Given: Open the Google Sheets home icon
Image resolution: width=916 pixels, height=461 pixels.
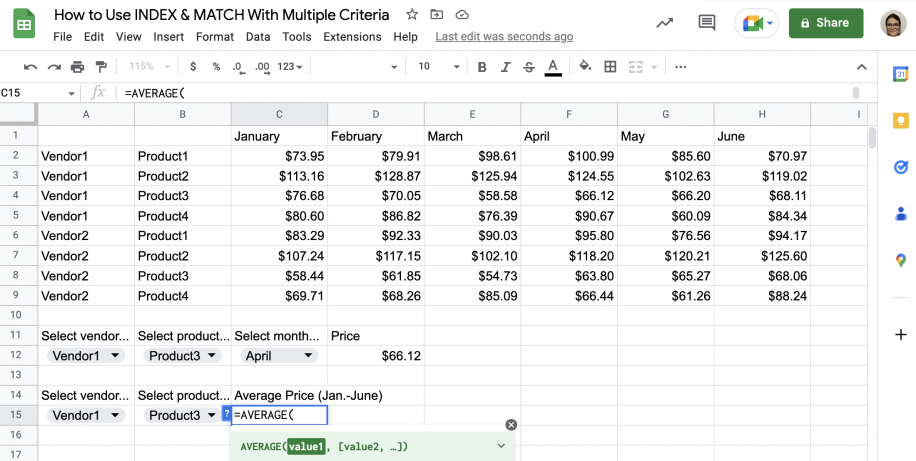Looking at the screenshot, I should pos(24,25).
